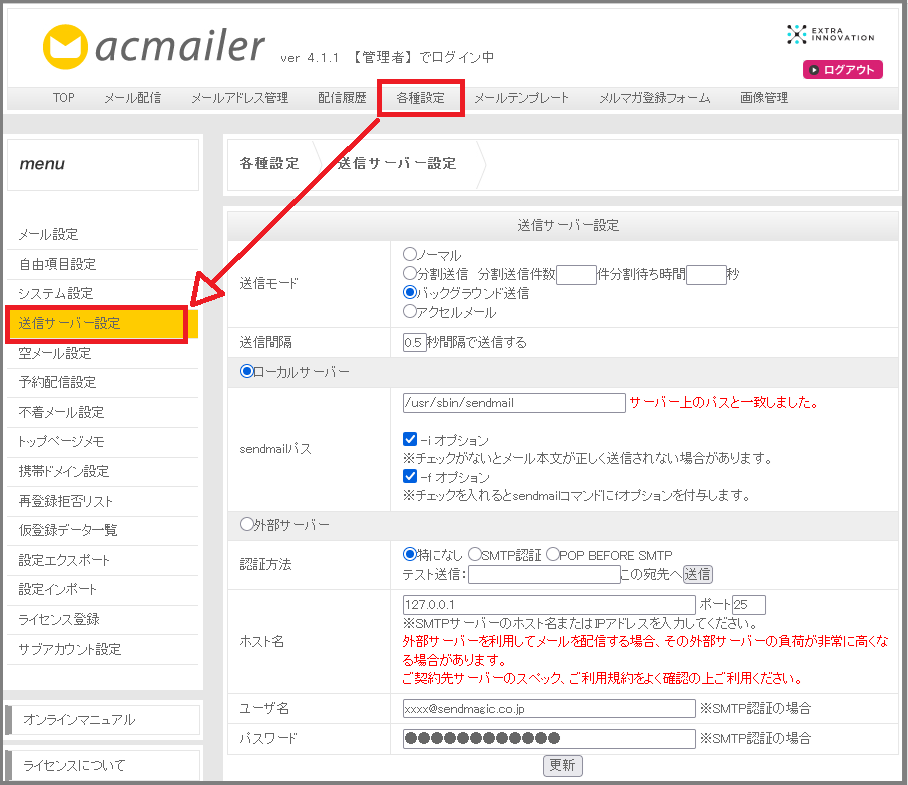Click 不着メール設定 in the left menu
The height and width of the screenshot is (785, 908).
pos(61,412)
